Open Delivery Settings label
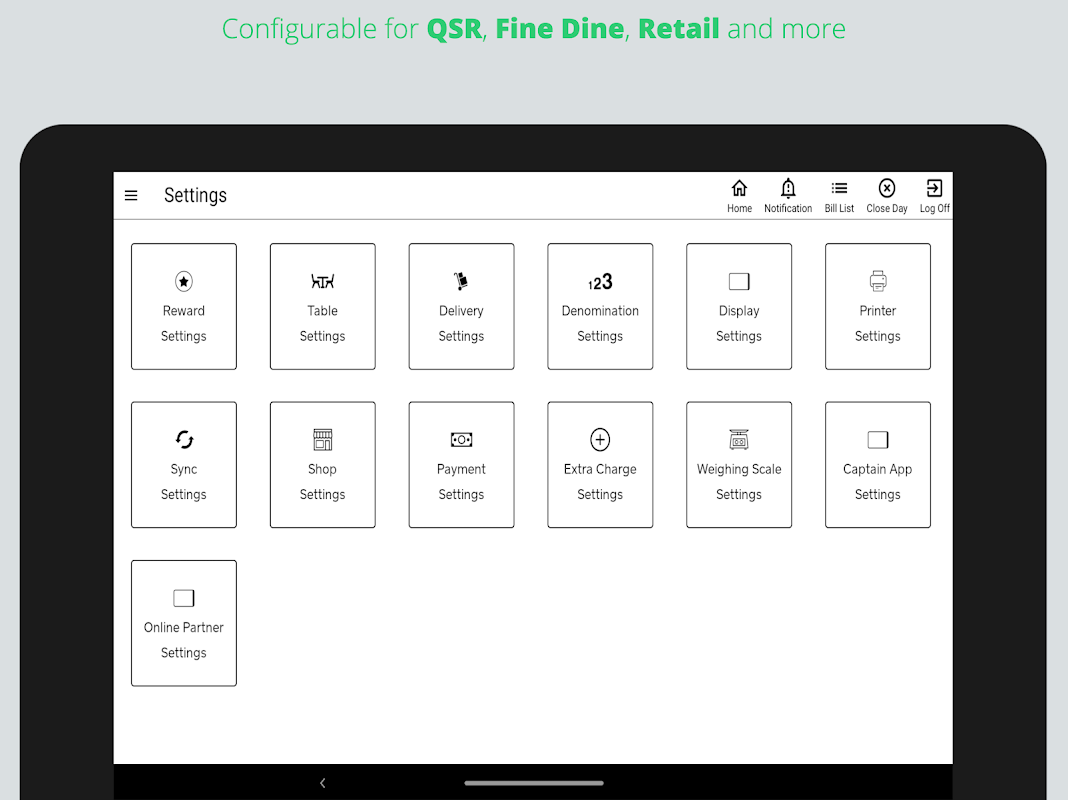Image resolution: width=1068 pixels, height=800 pixels. coord(461,323)
